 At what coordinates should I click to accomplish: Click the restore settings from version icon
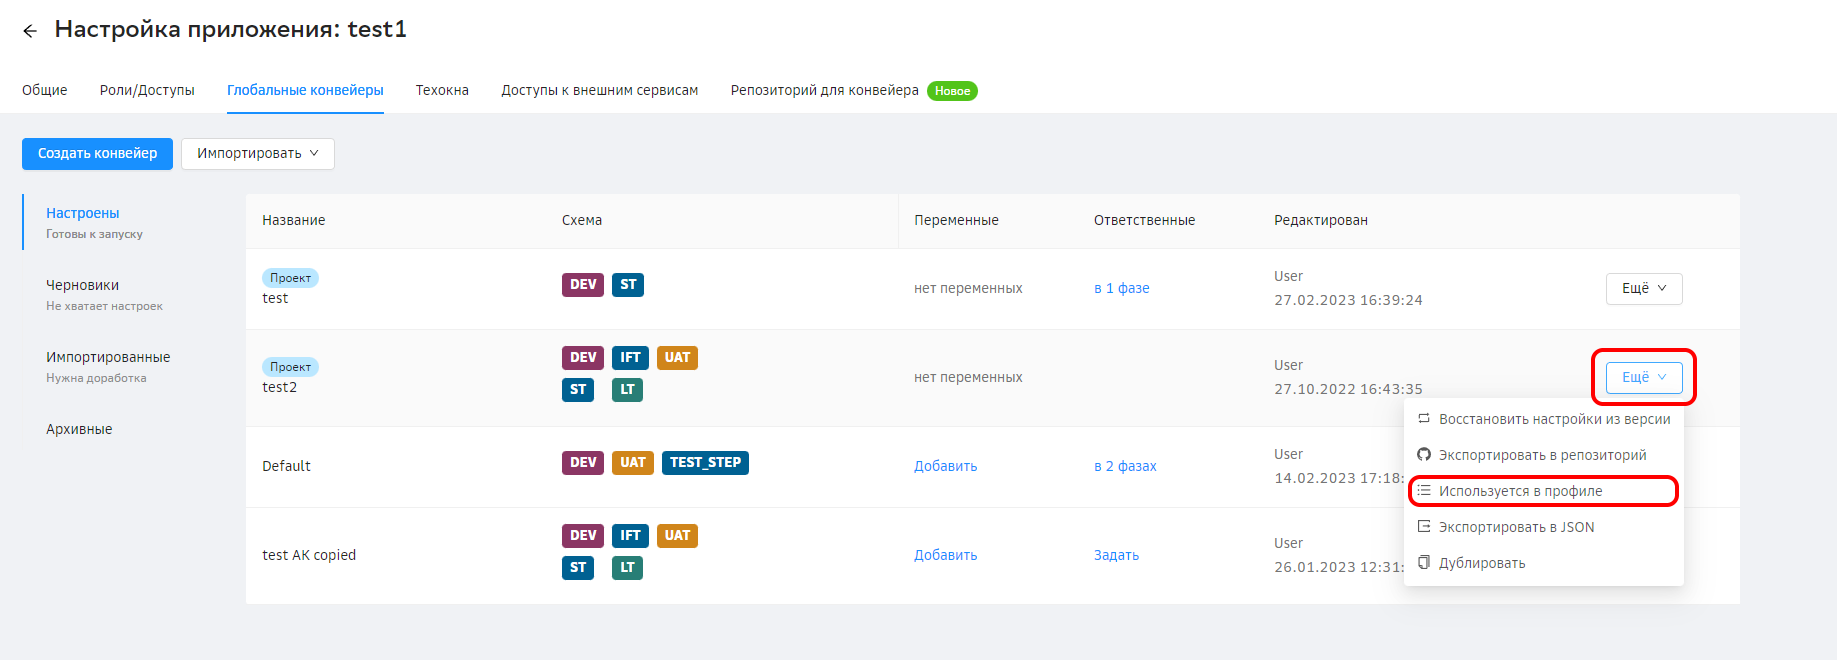click(x=1424, y=419)
